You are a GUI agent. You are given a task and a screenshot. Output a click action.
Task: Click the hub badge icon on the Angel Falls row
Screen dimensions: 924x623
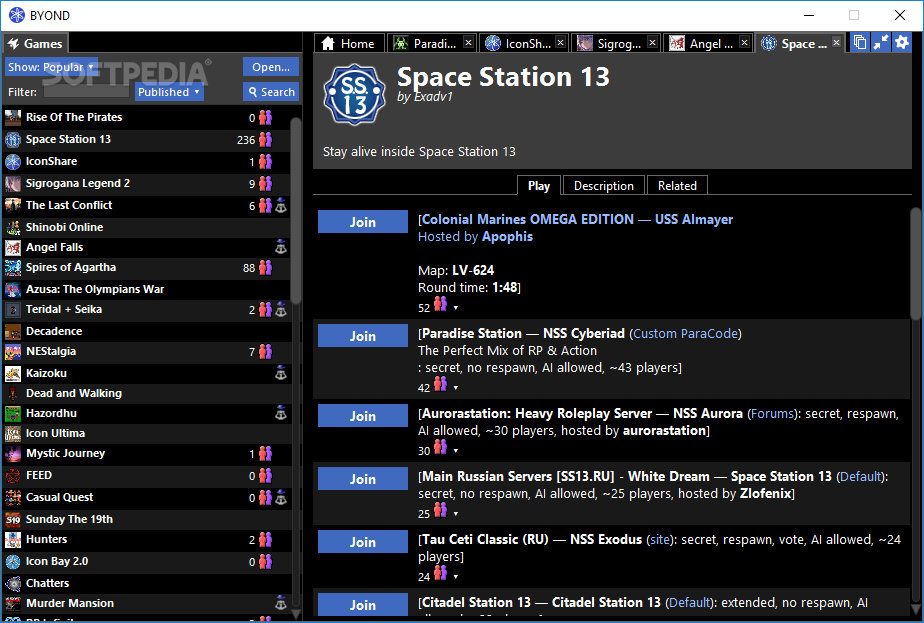pyautogui.click(x=281, y=247)
